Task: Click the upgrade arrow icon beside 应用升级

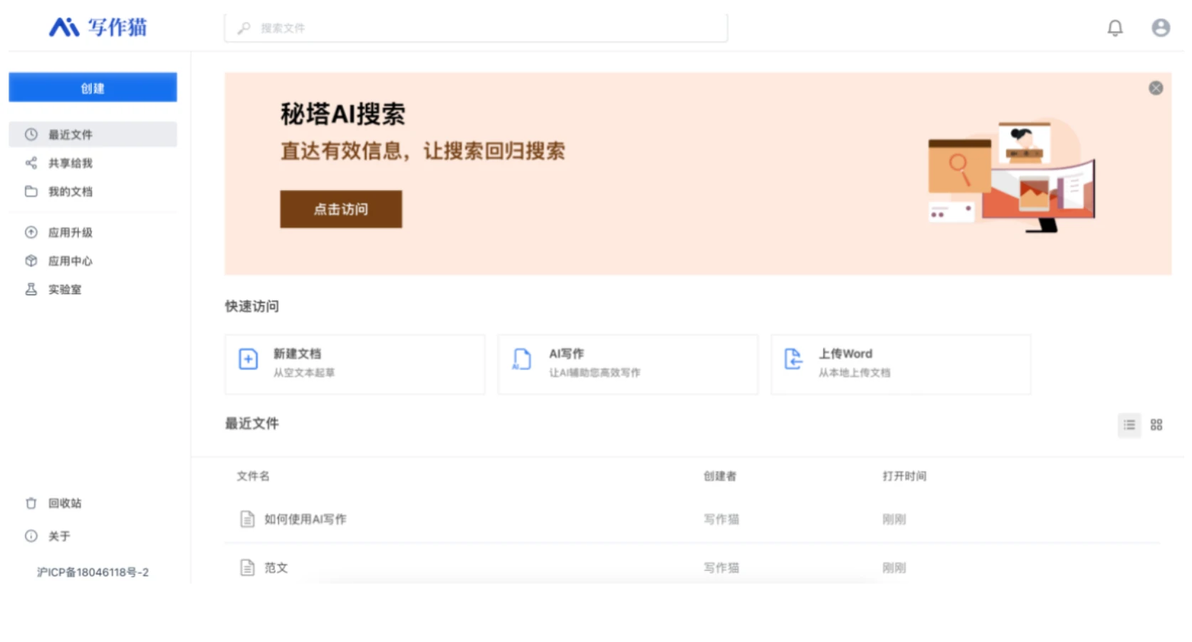Action: point(31,232)
